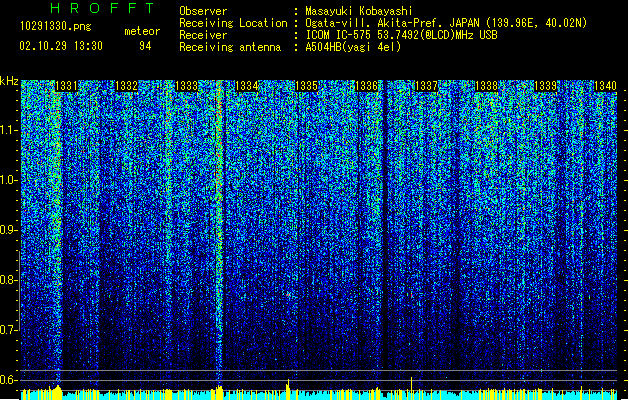Click the Receiver field label
The image size is (629, 400).
203,35
